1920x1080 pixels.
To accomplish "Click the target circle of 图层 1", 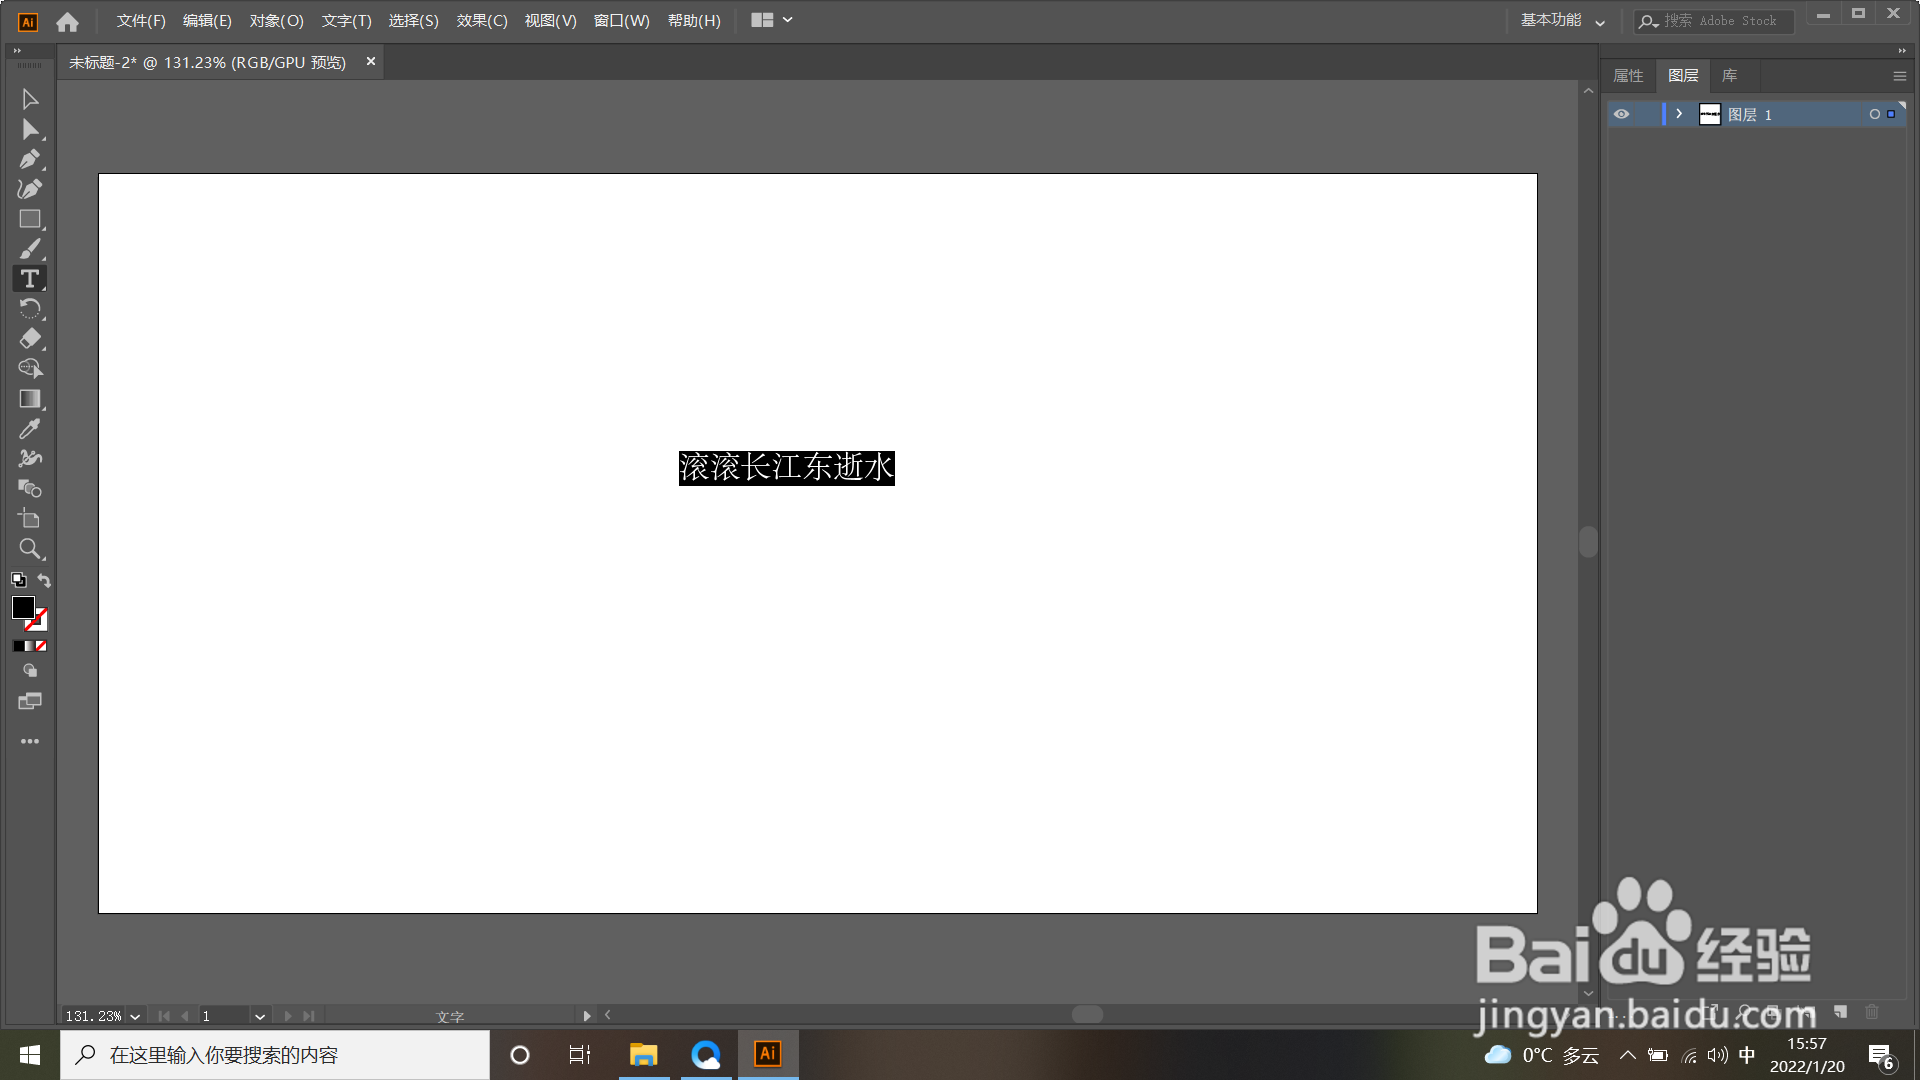I will (1874, 114).
